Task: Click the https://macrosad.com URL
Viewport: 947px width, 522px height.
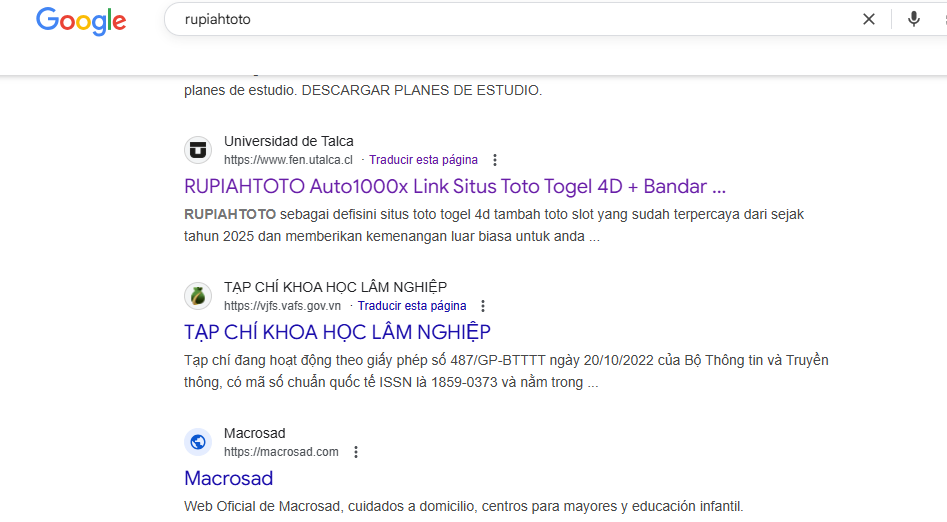Action: point(281,452)
